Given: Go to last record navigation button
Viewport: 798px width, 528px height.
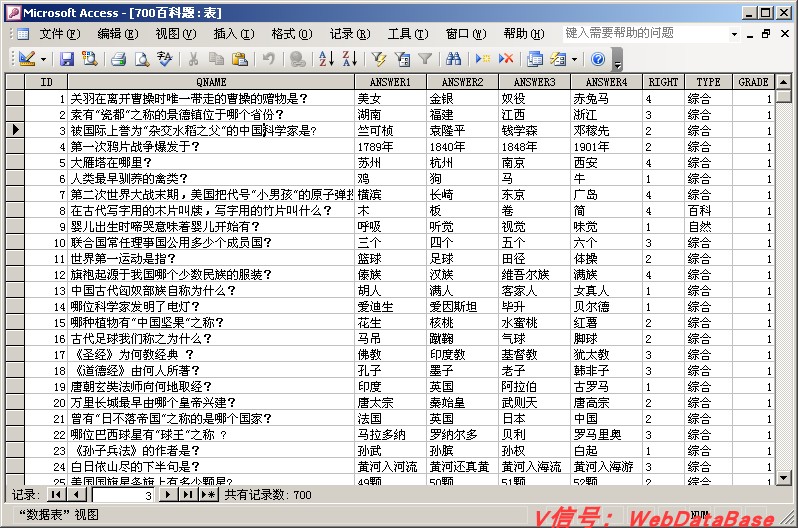Looking at the screenshot, I should (188, 494).
